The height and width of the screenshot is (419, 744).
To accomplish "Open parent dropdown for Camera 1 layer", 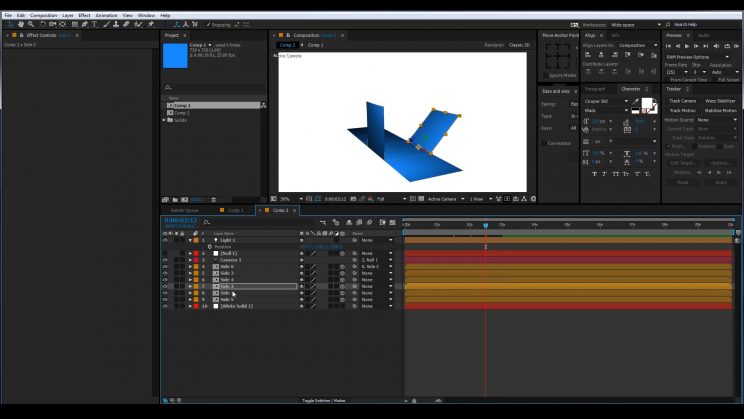I will pyautogui.click(x=377, y=260).
